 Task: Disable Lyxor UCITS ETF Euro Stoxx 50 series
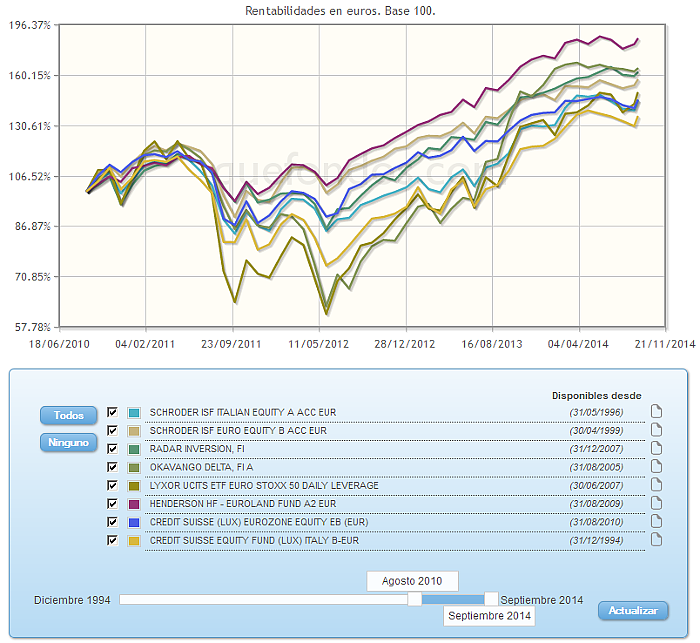[x=112, y=485]
